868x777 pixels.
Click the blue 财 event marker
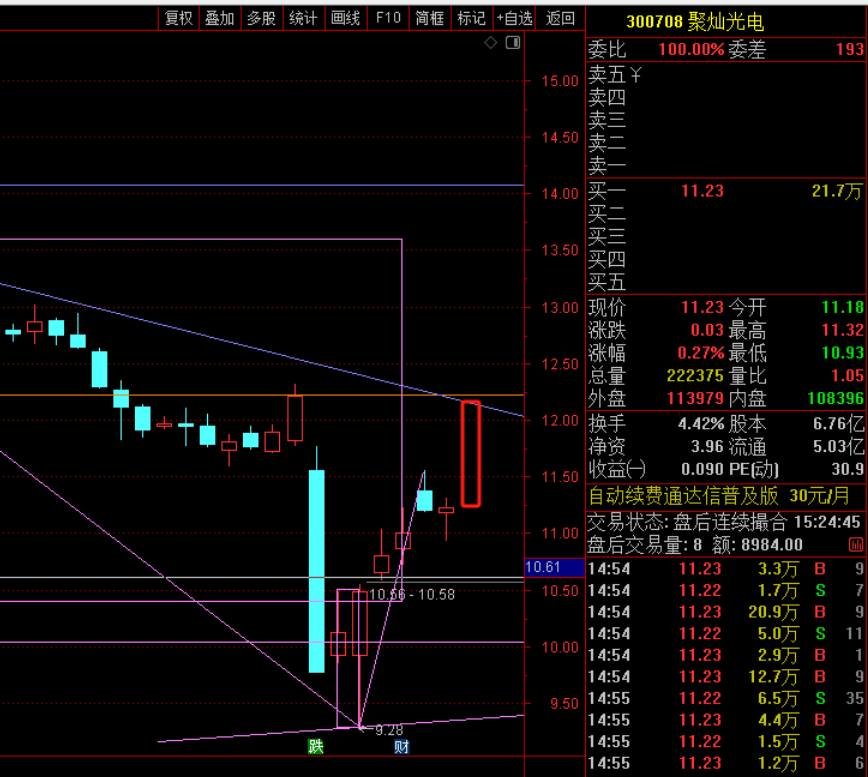401,747
